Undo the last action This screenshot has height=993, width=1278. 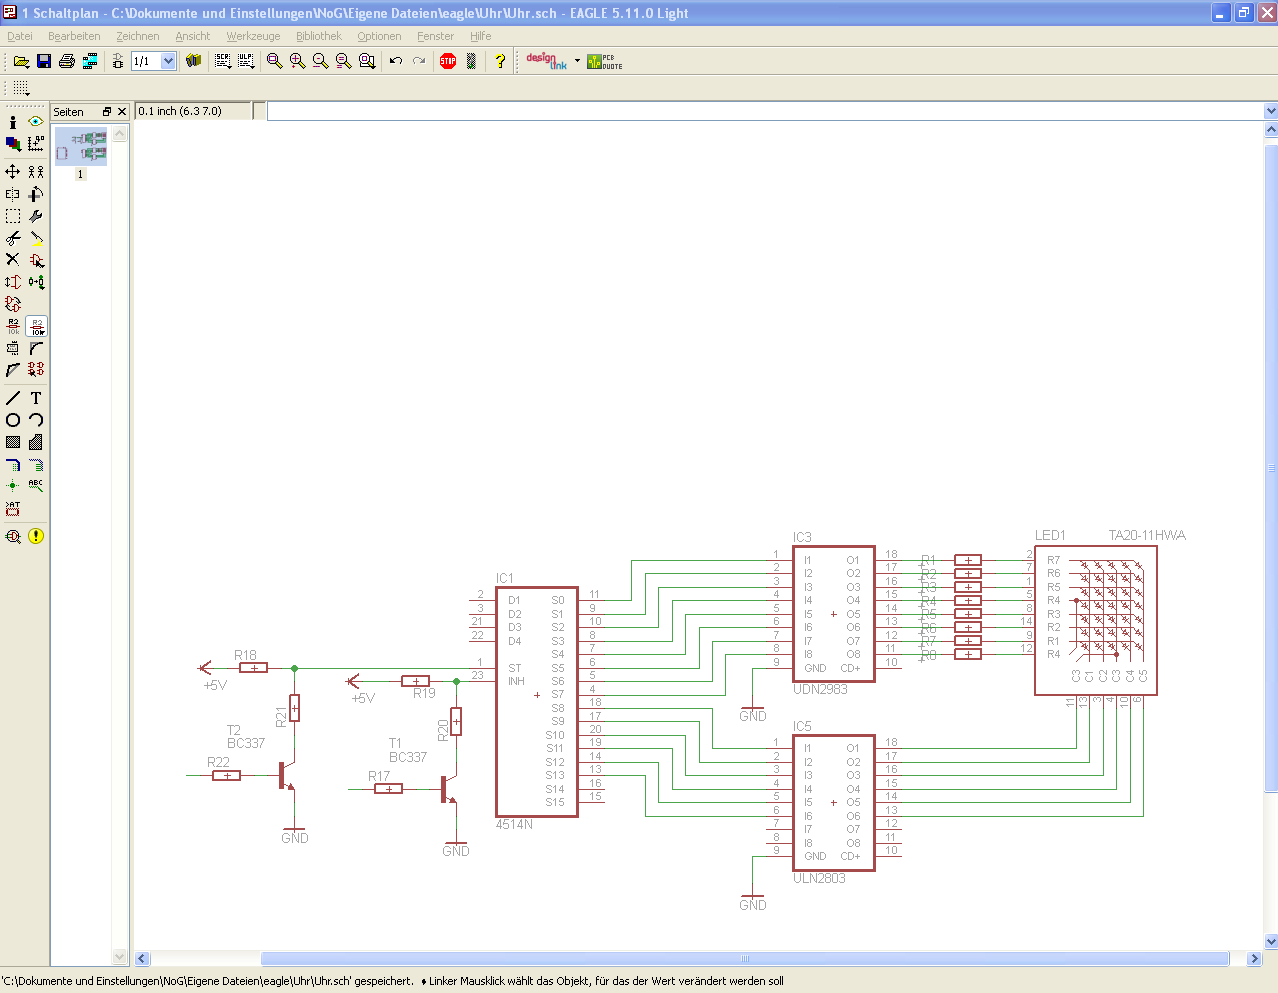(x=396, y=61)
